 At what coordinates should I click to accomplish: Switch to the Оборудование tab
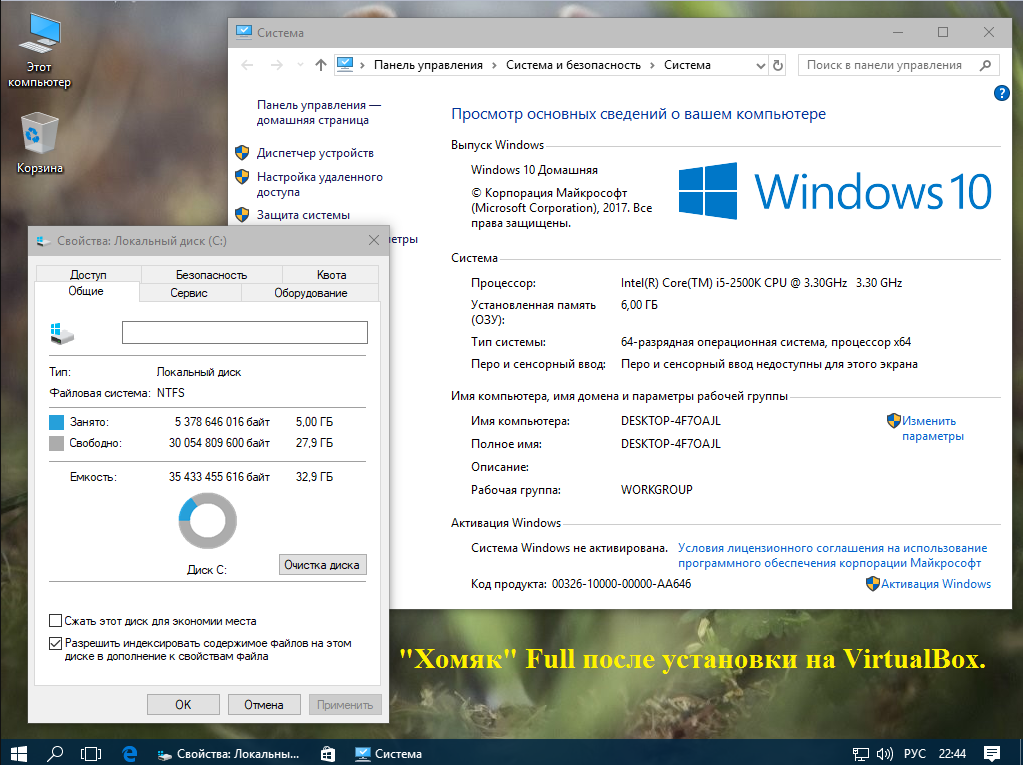(311, 293)
